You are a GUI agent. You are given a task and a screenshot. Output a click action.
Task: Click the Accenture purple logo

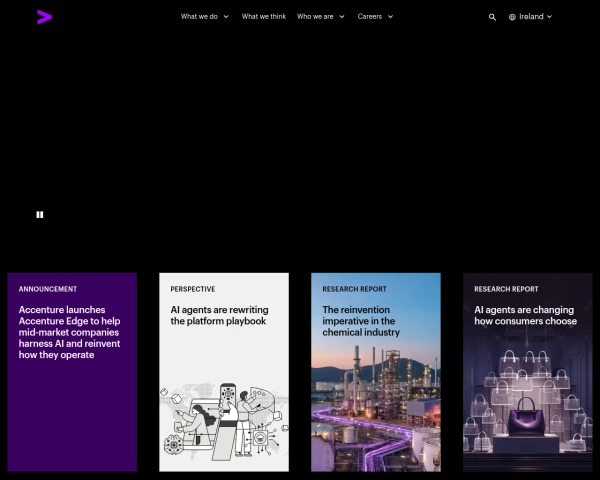point(44,17)
